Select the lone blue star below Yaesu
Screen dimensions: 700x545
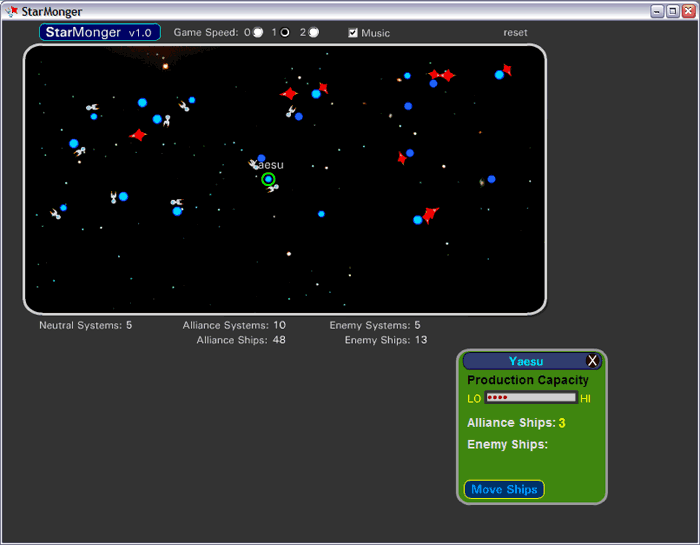[321, 214]
